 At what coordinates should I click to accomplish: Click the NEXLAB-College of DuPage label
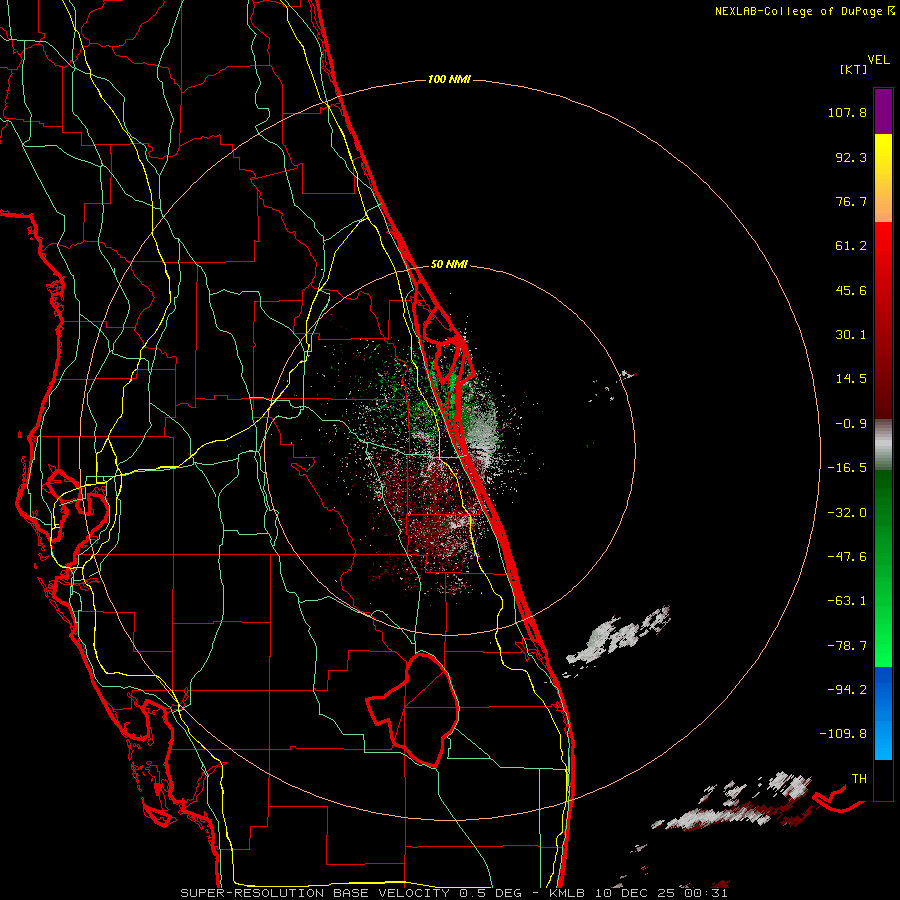point(805,11)
